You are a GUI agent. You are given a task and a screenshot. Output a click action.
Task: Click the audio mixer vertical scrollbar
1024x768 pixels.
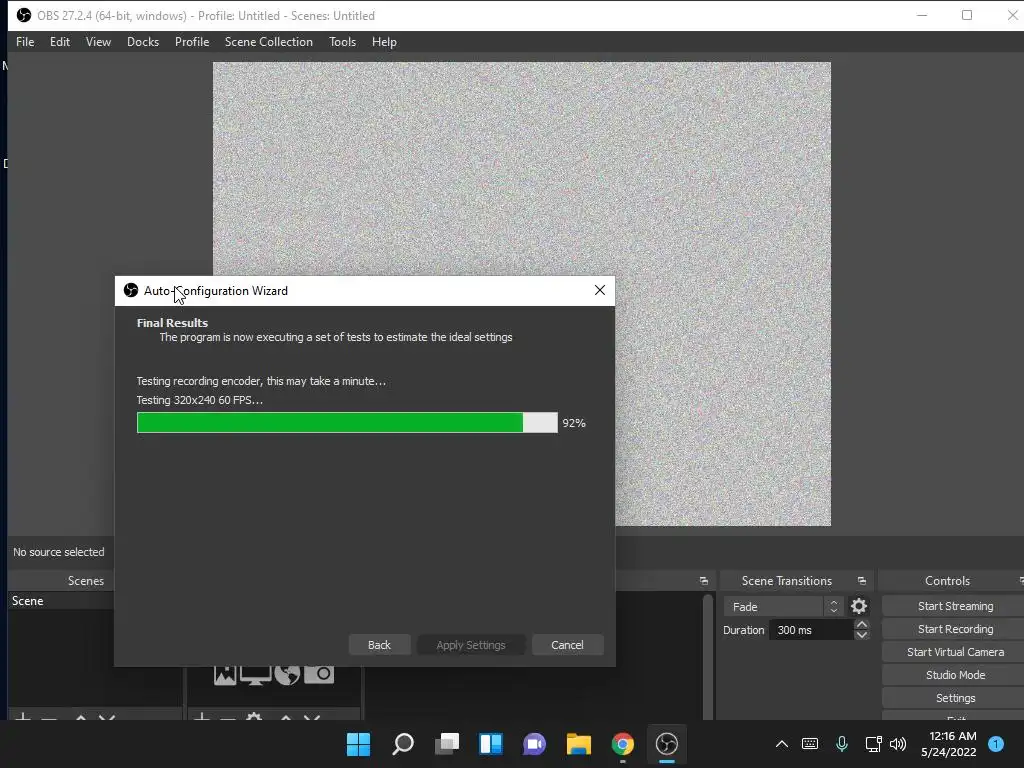click(707, 655)
